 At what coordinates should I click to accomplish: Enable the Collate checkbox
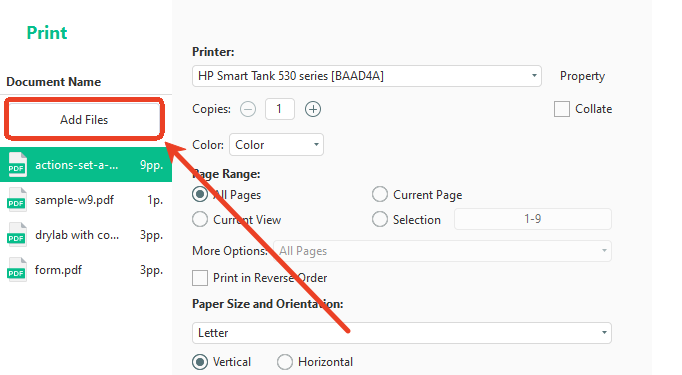pos(562,109)
